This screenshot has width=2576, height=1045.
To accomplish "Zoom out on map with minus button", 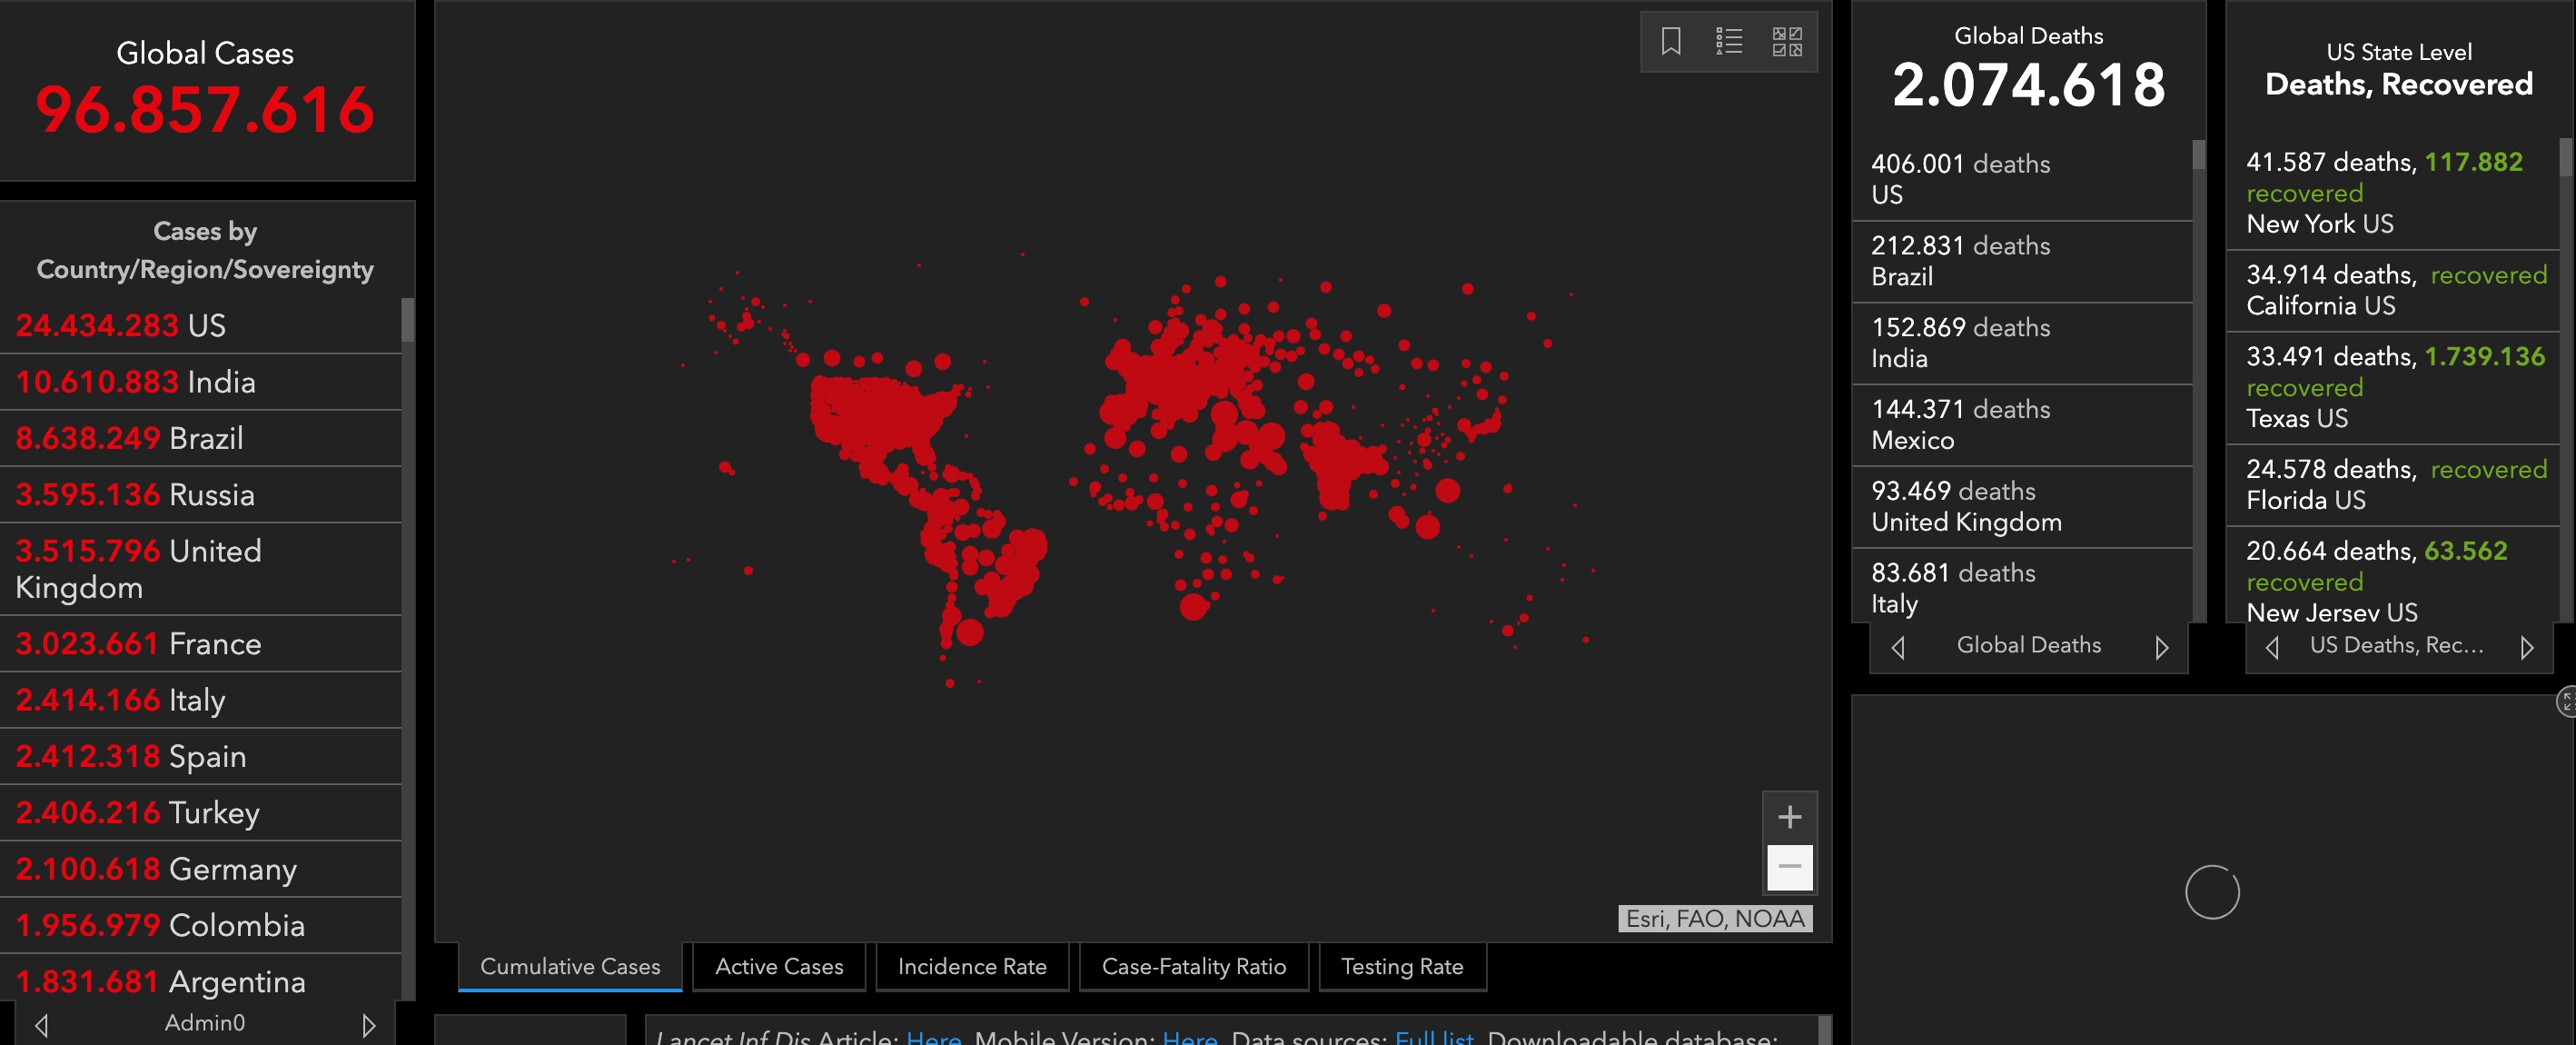I will tap(1789, 867).
